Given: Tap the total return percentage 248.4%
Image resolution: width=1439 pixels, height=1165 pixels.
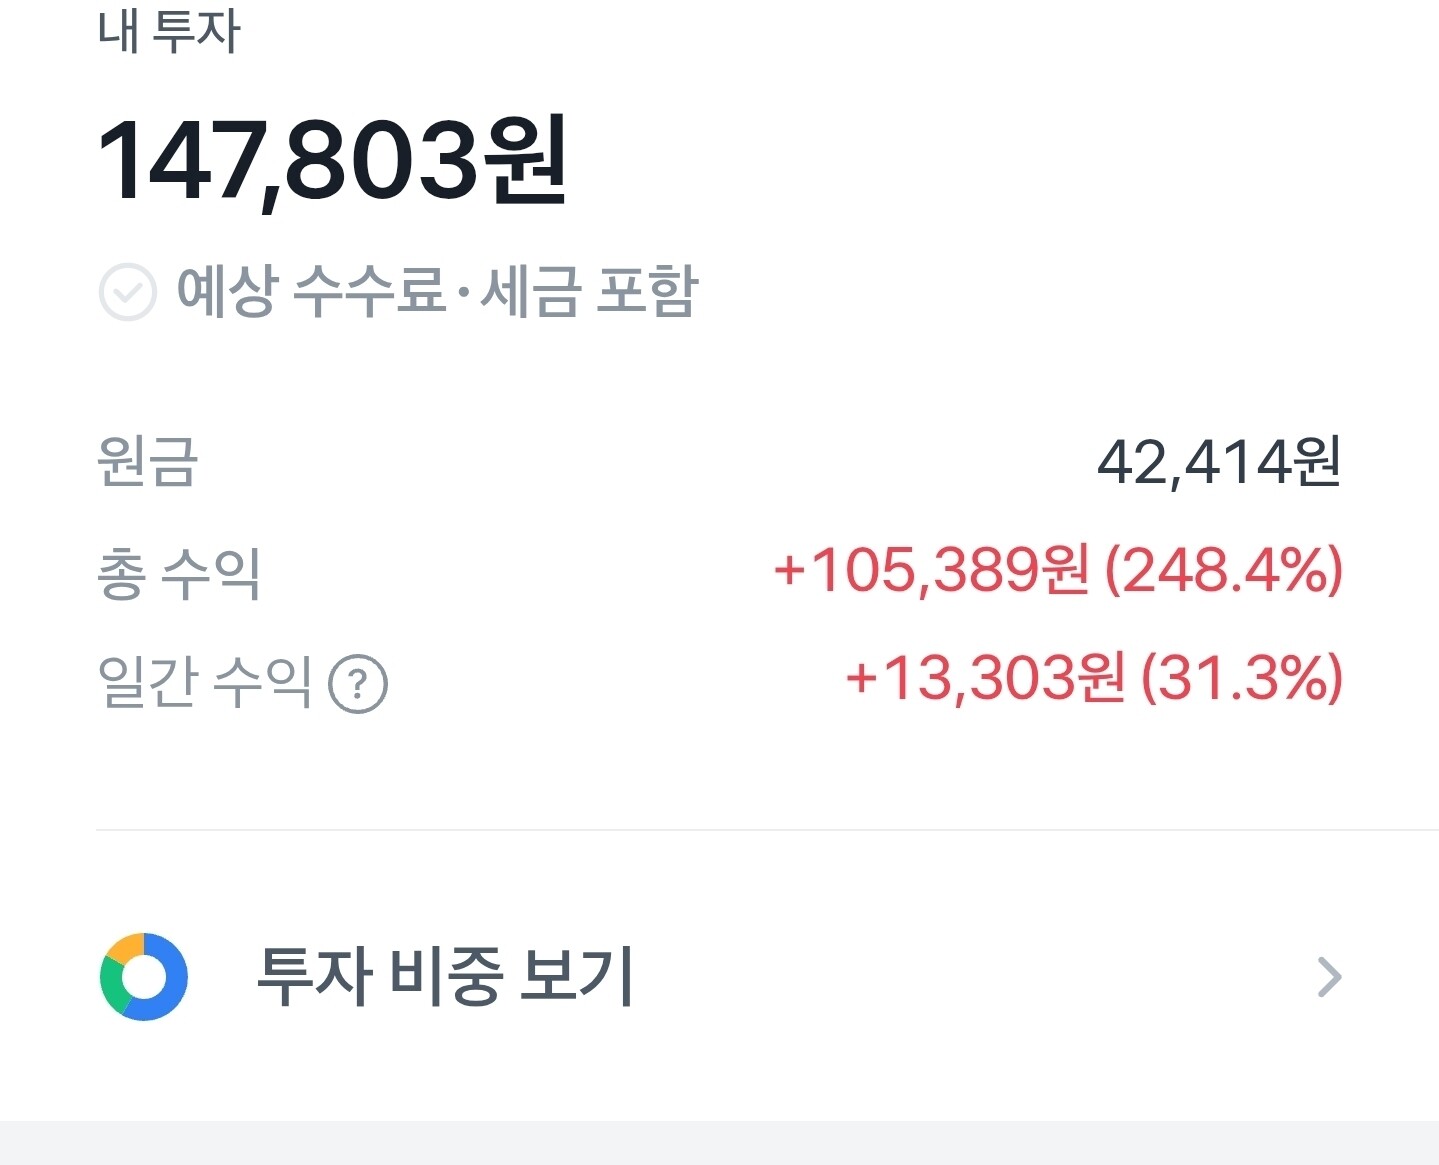Looking at the screenshot, I should click(1224, 571).
